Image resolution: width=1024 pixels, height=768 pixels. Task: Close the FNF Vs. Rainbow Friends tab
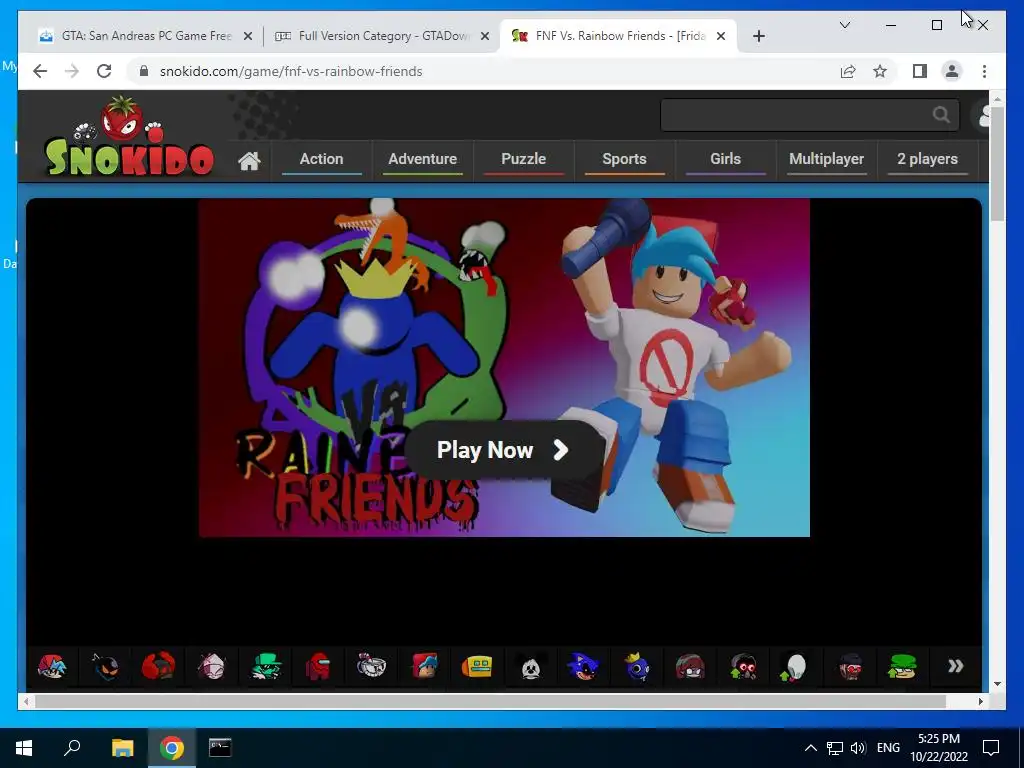(x=721, y=36)
